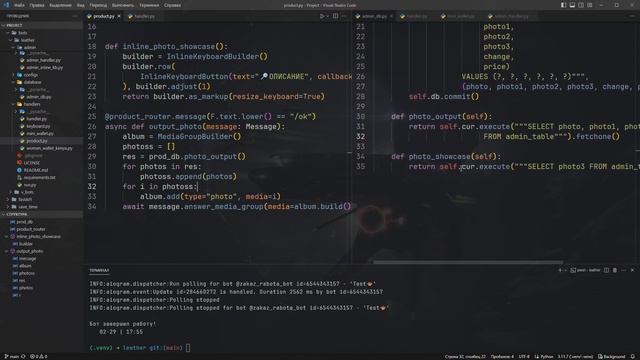Viewport: 640px width, 360px height.
Task: Close the admin_db.py tab
Action: tap(391, 16)
